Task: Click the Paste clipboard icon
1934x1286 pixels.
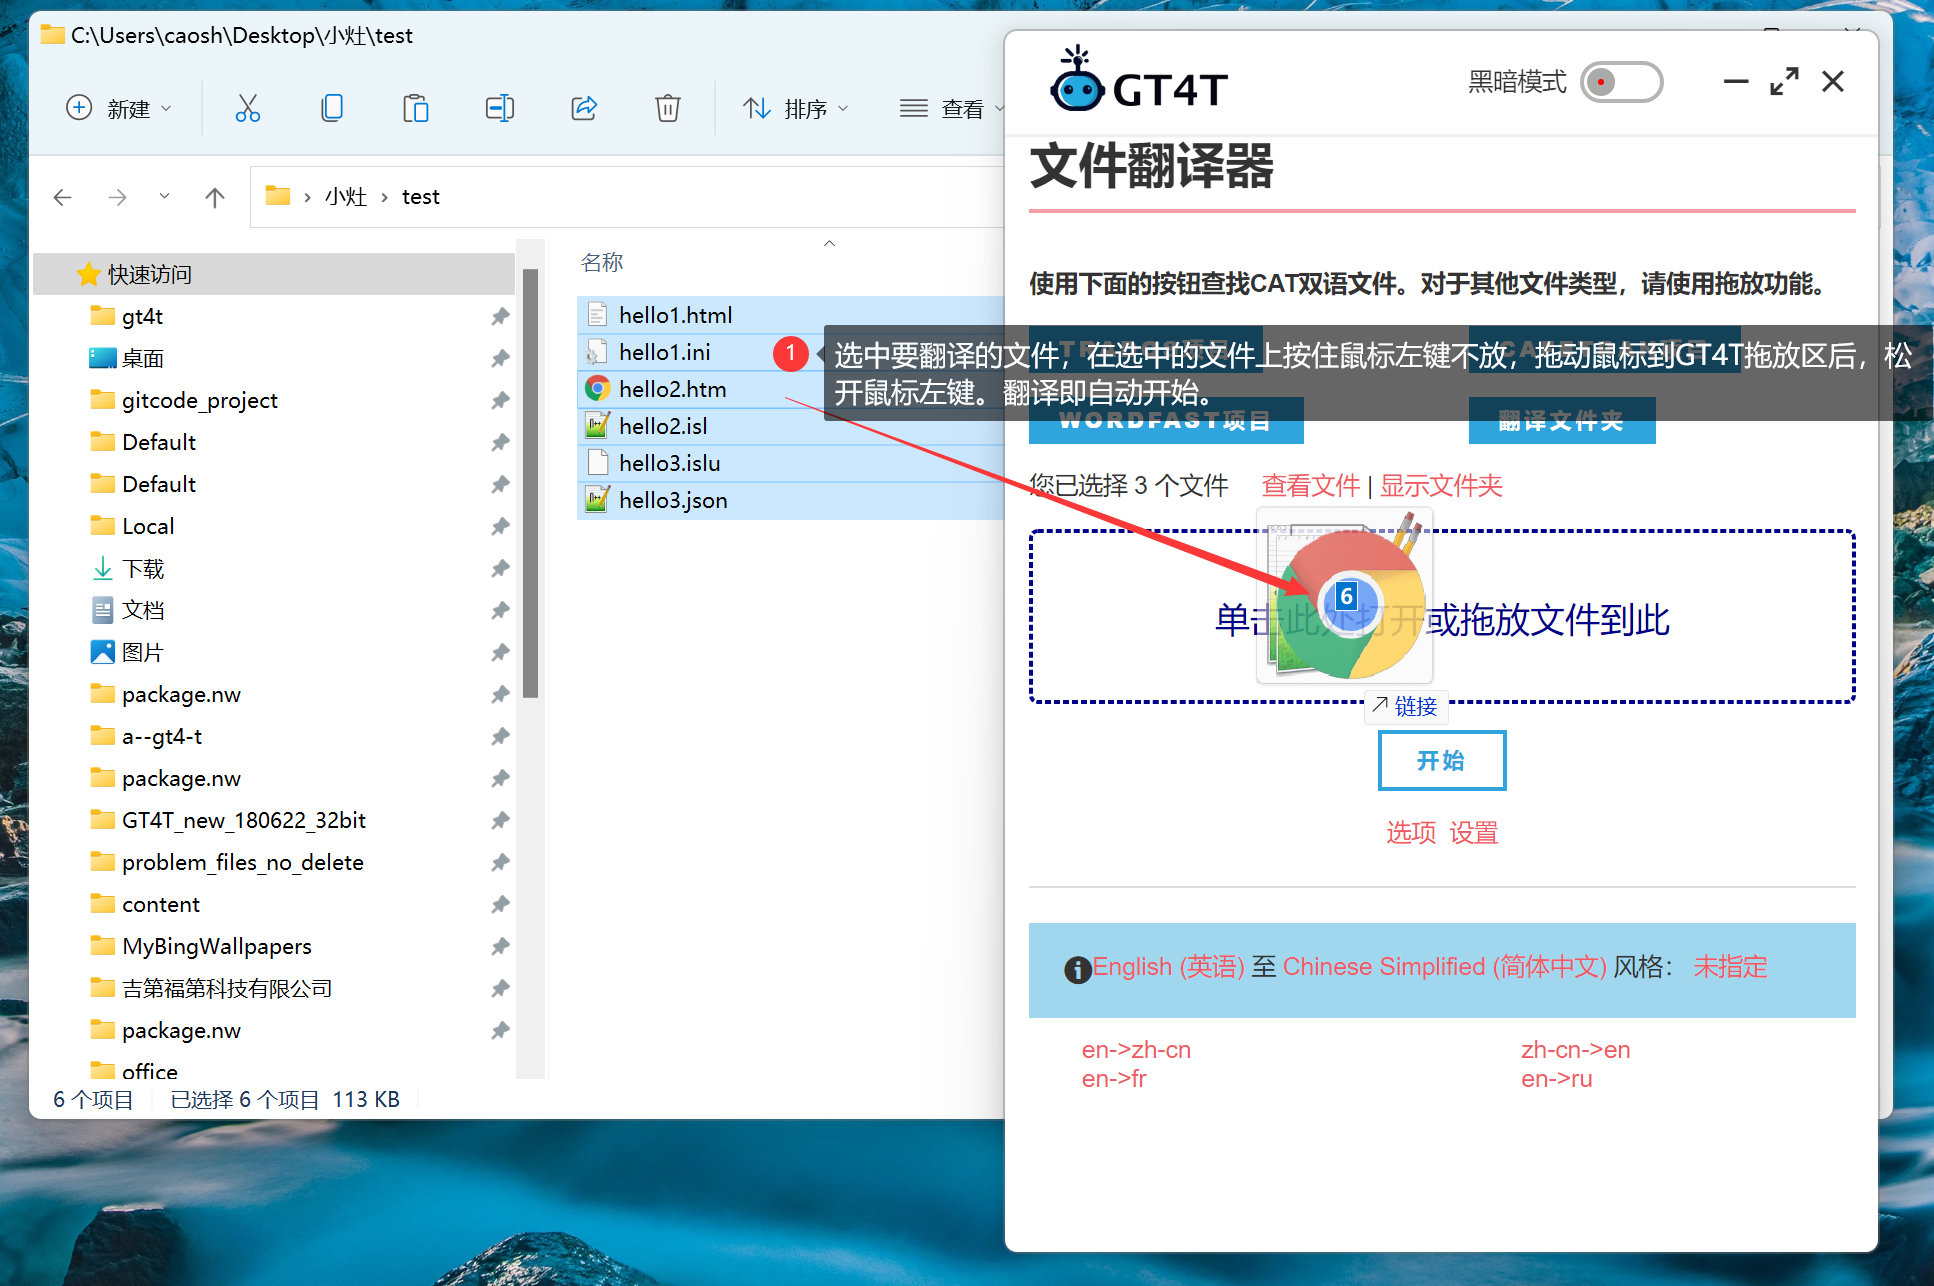Action: [415, 108]
